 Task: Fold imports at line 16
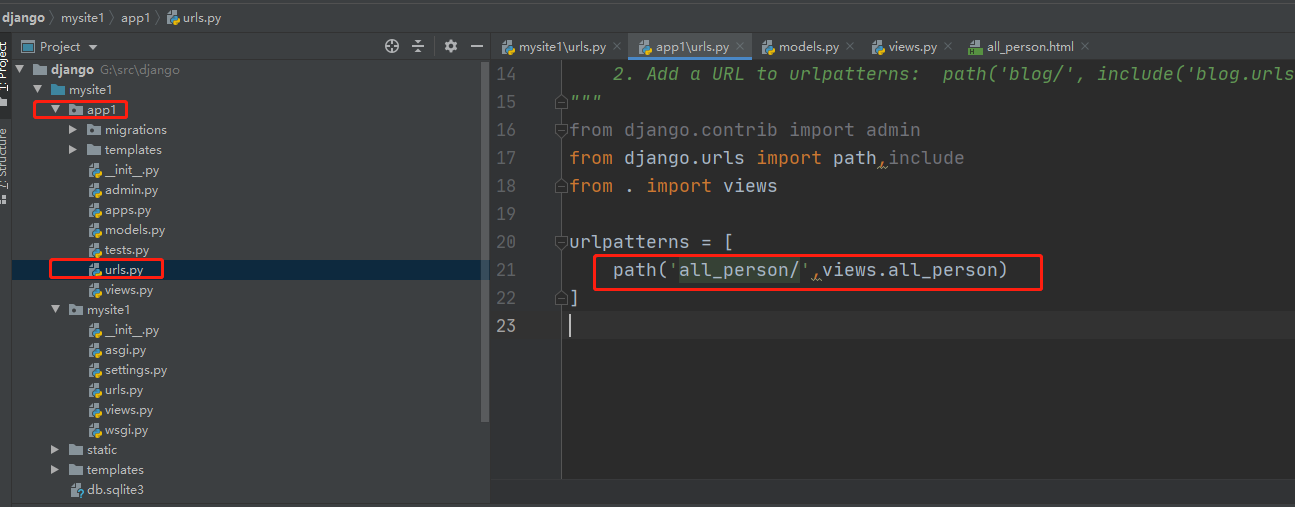(x=561, y=130)
